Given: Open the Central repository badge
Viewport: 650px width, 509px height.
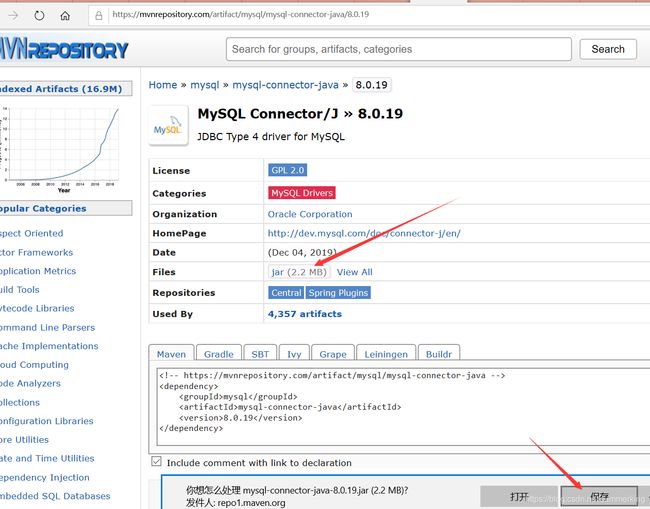Looking at the screenshot, I should 286,293.
